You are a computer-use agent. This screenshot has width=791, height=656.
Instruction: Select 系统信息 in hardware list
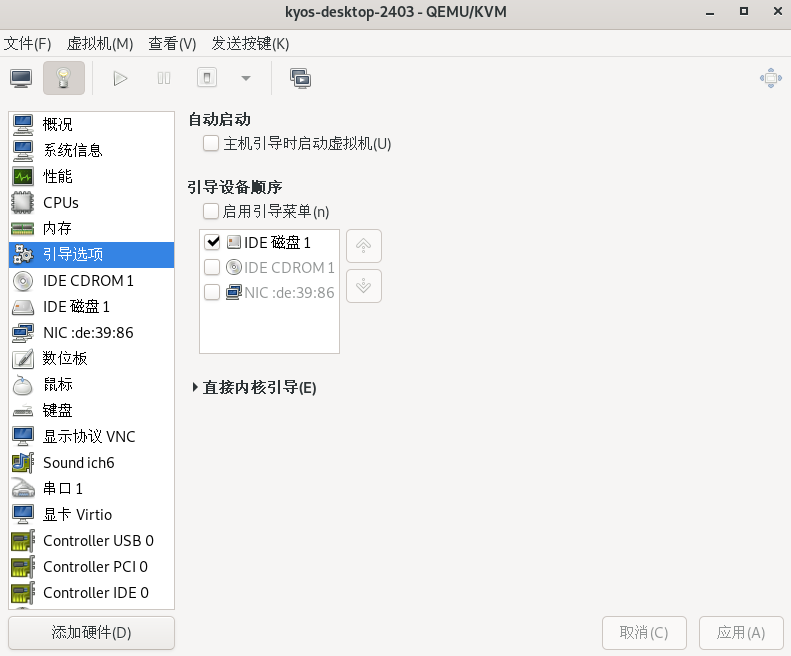click(x=92, y=150)
